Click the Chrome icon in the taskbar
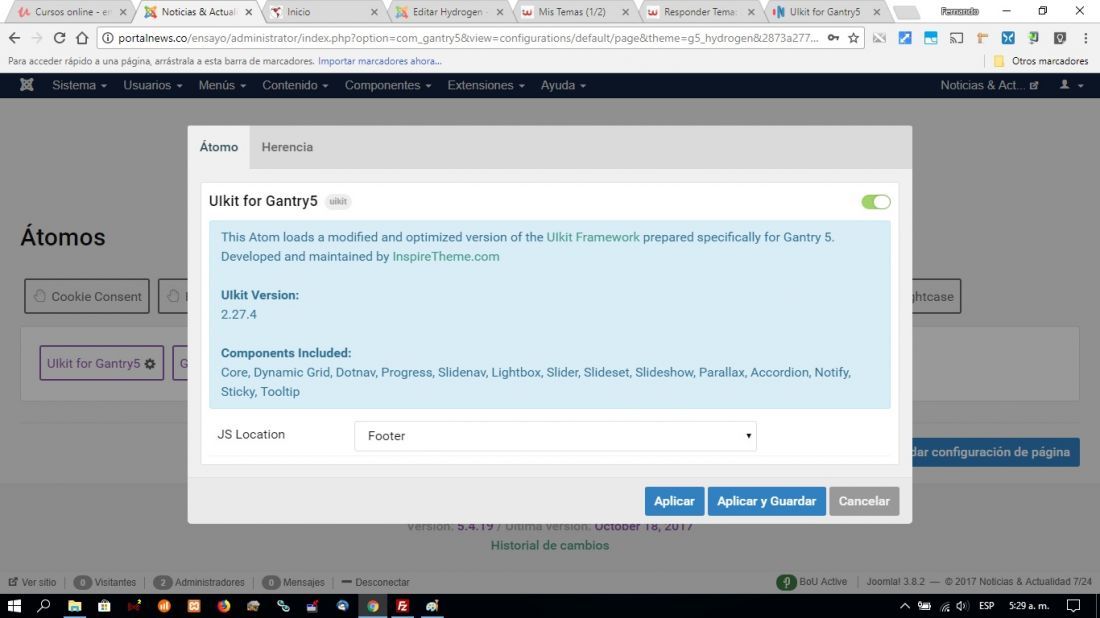The height and width of the screenshot is (618, 1100). [x=373, y=605]
